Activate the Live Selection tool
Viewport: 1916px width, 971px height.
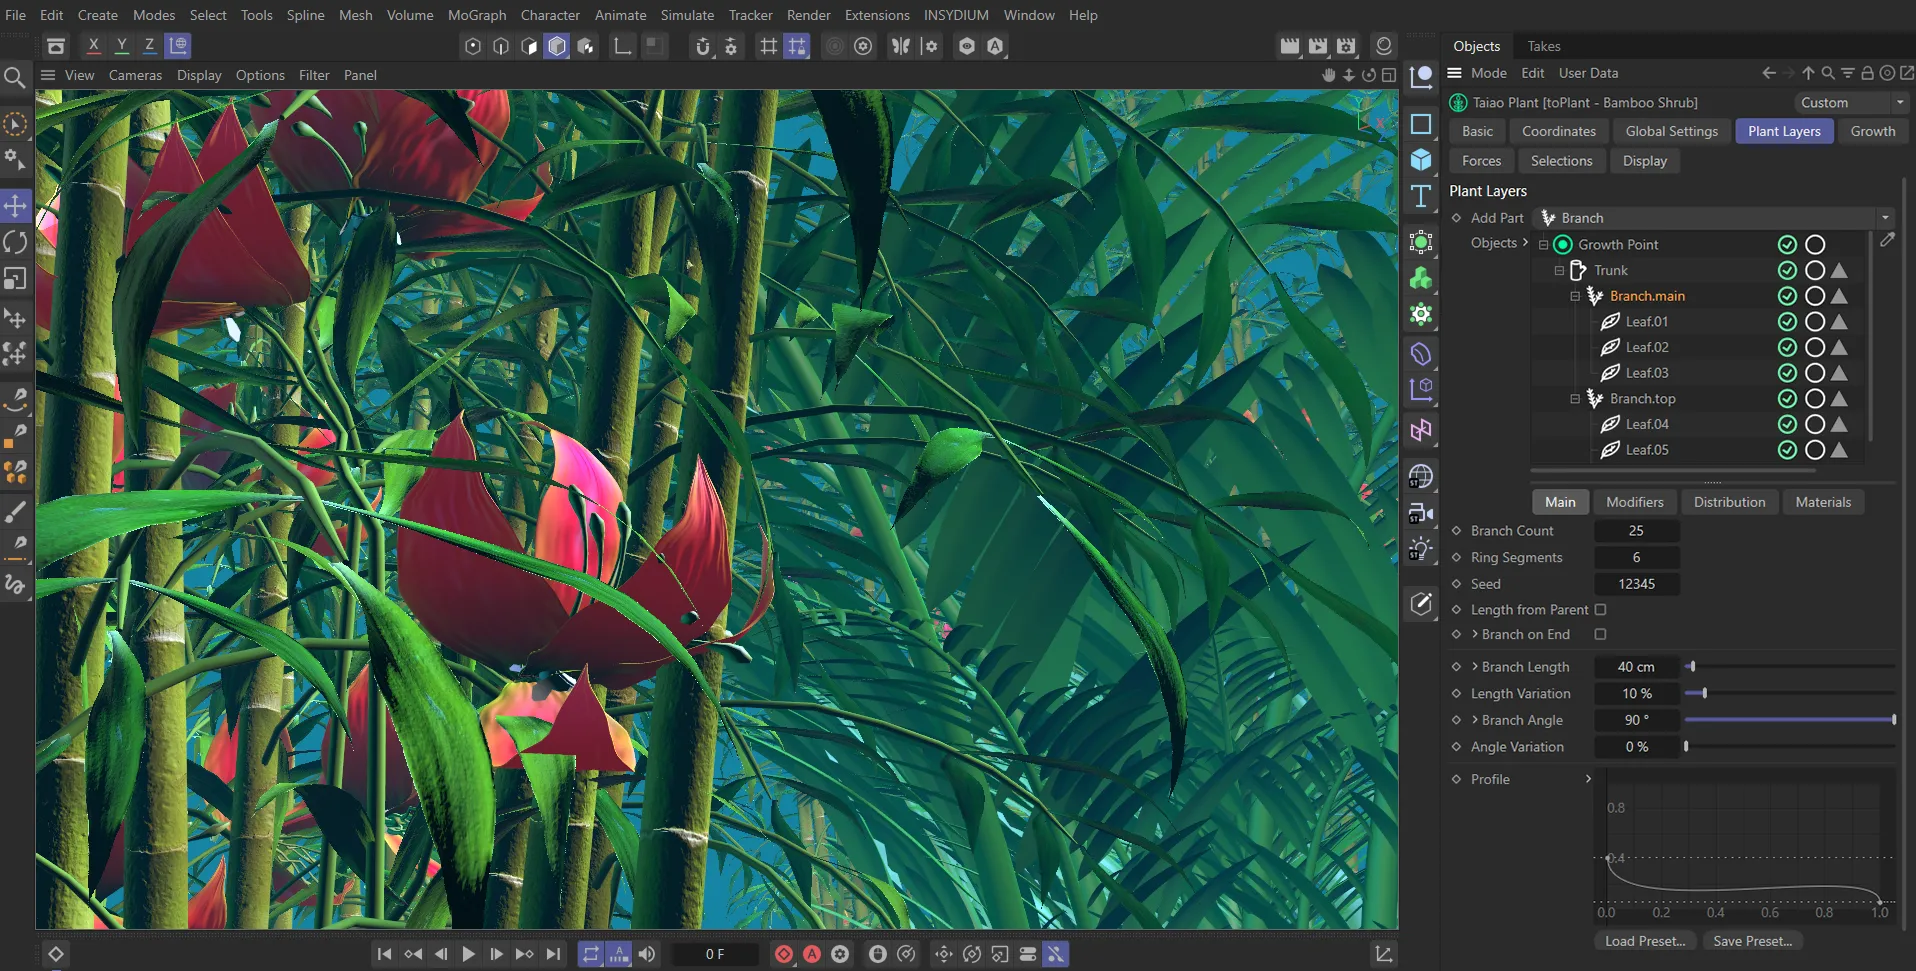coord(15,123)
